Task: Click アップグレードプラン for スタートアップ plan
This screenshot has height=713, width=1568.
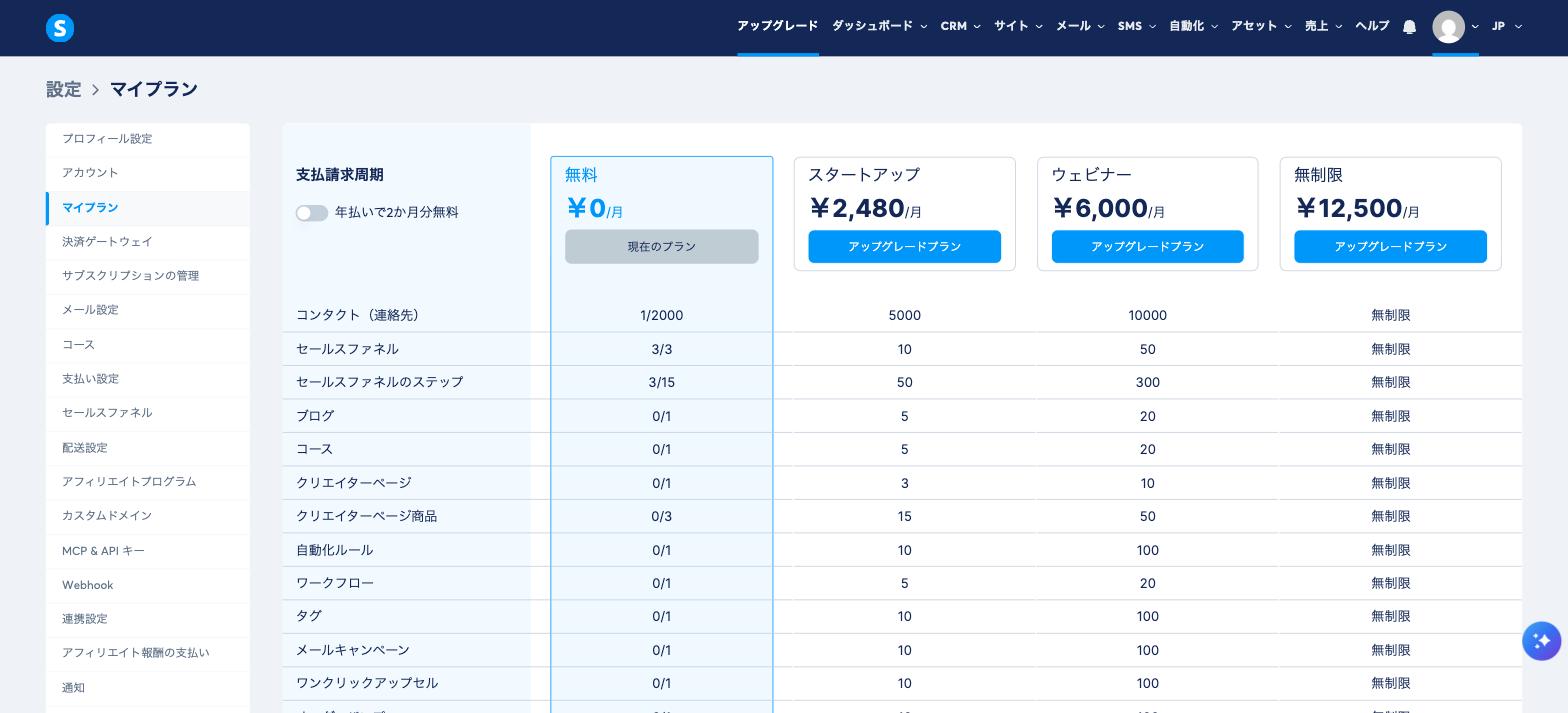Action: [x=904, y=247]
